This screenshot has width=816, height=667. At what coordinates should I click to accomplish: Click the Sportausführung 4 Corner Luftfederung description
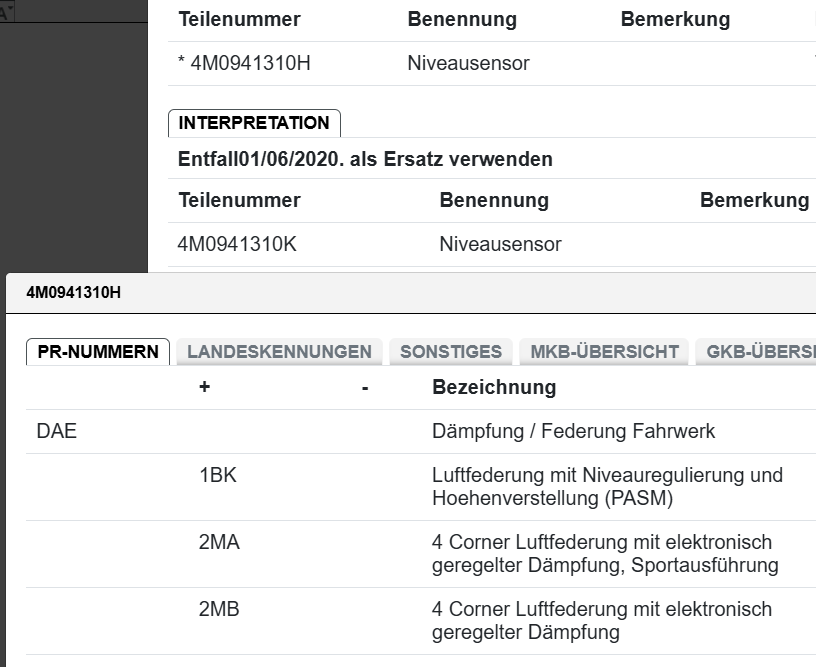(604, 553)
